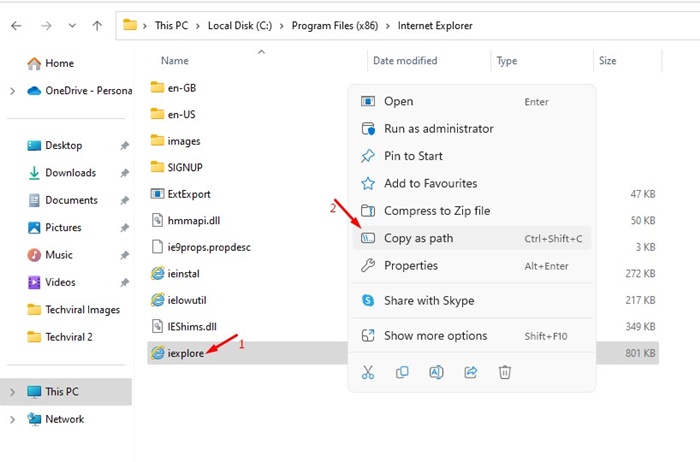Select Run as administrator

(471, 129)
